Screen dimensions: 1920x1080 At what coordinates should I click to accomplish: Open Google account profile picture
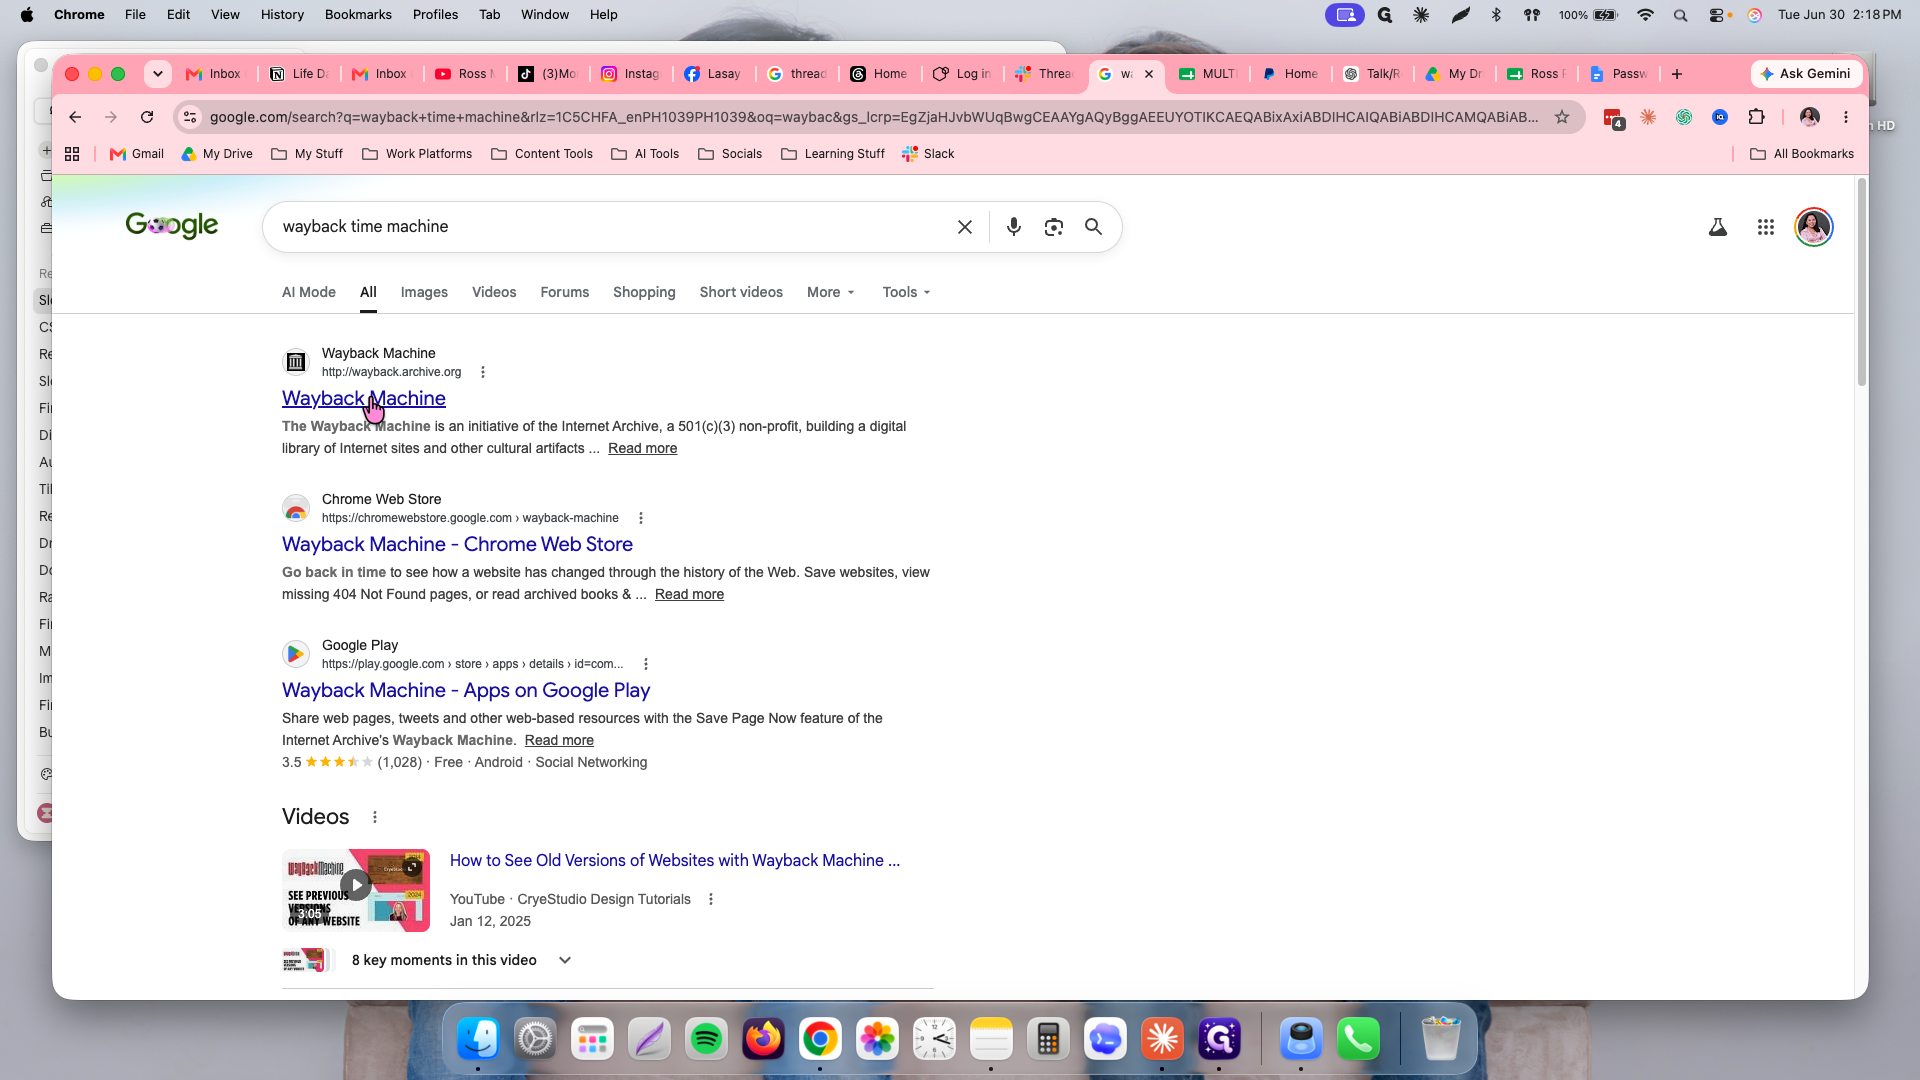[x=1814, y=227]
